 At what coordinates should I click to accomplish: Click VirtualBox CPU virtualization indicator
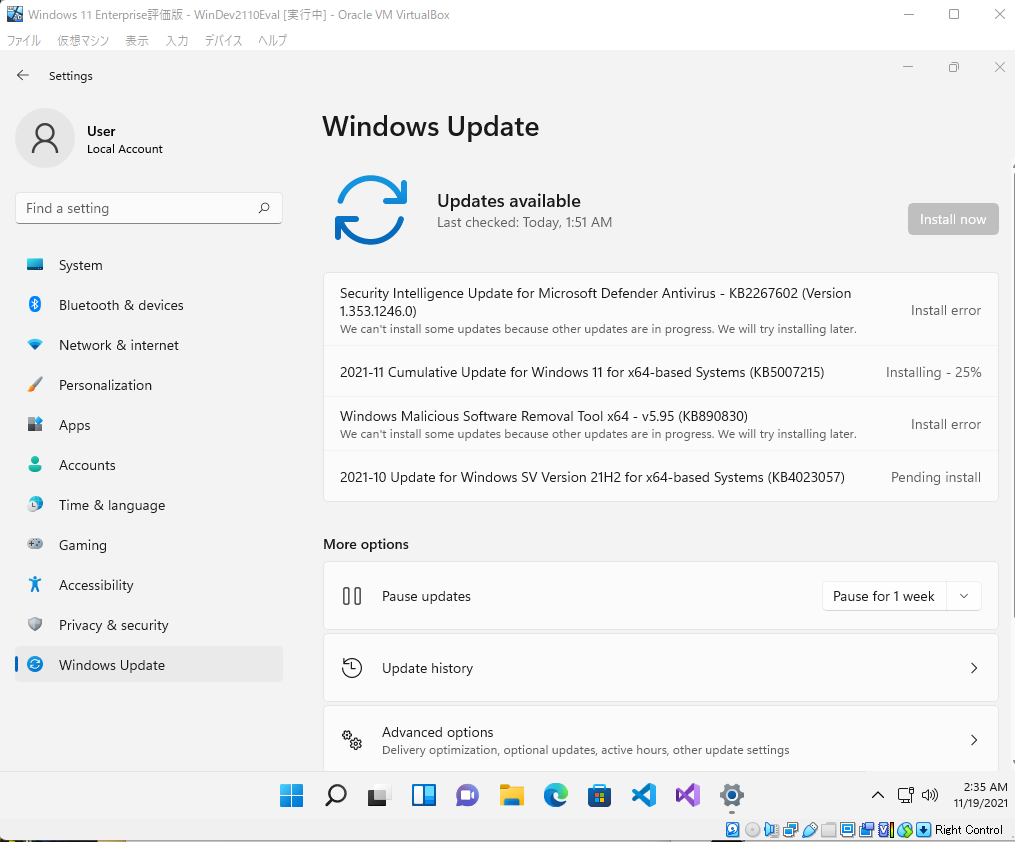point(886,829)
